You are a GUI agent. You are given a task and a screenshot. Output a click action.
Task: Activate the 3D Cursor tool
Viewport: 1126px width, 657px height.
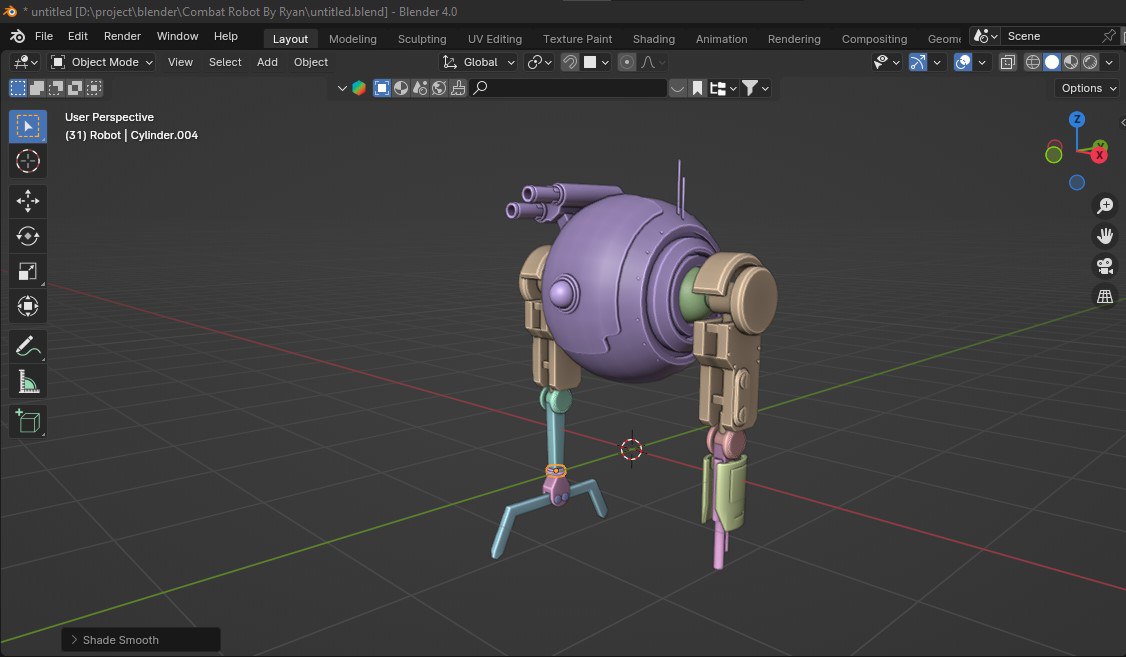click(28, 162)
